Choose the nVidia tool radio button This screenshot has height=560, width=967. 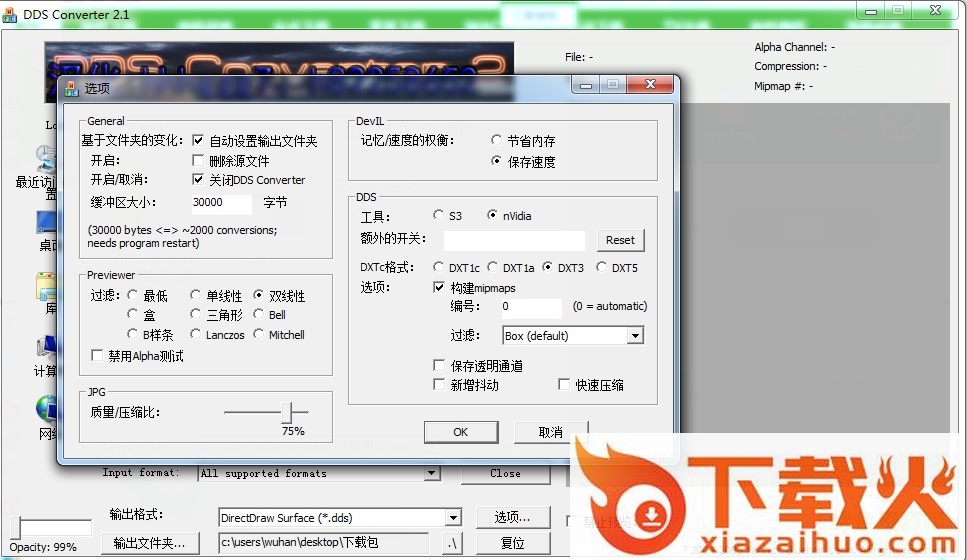(x=492, y=215)
